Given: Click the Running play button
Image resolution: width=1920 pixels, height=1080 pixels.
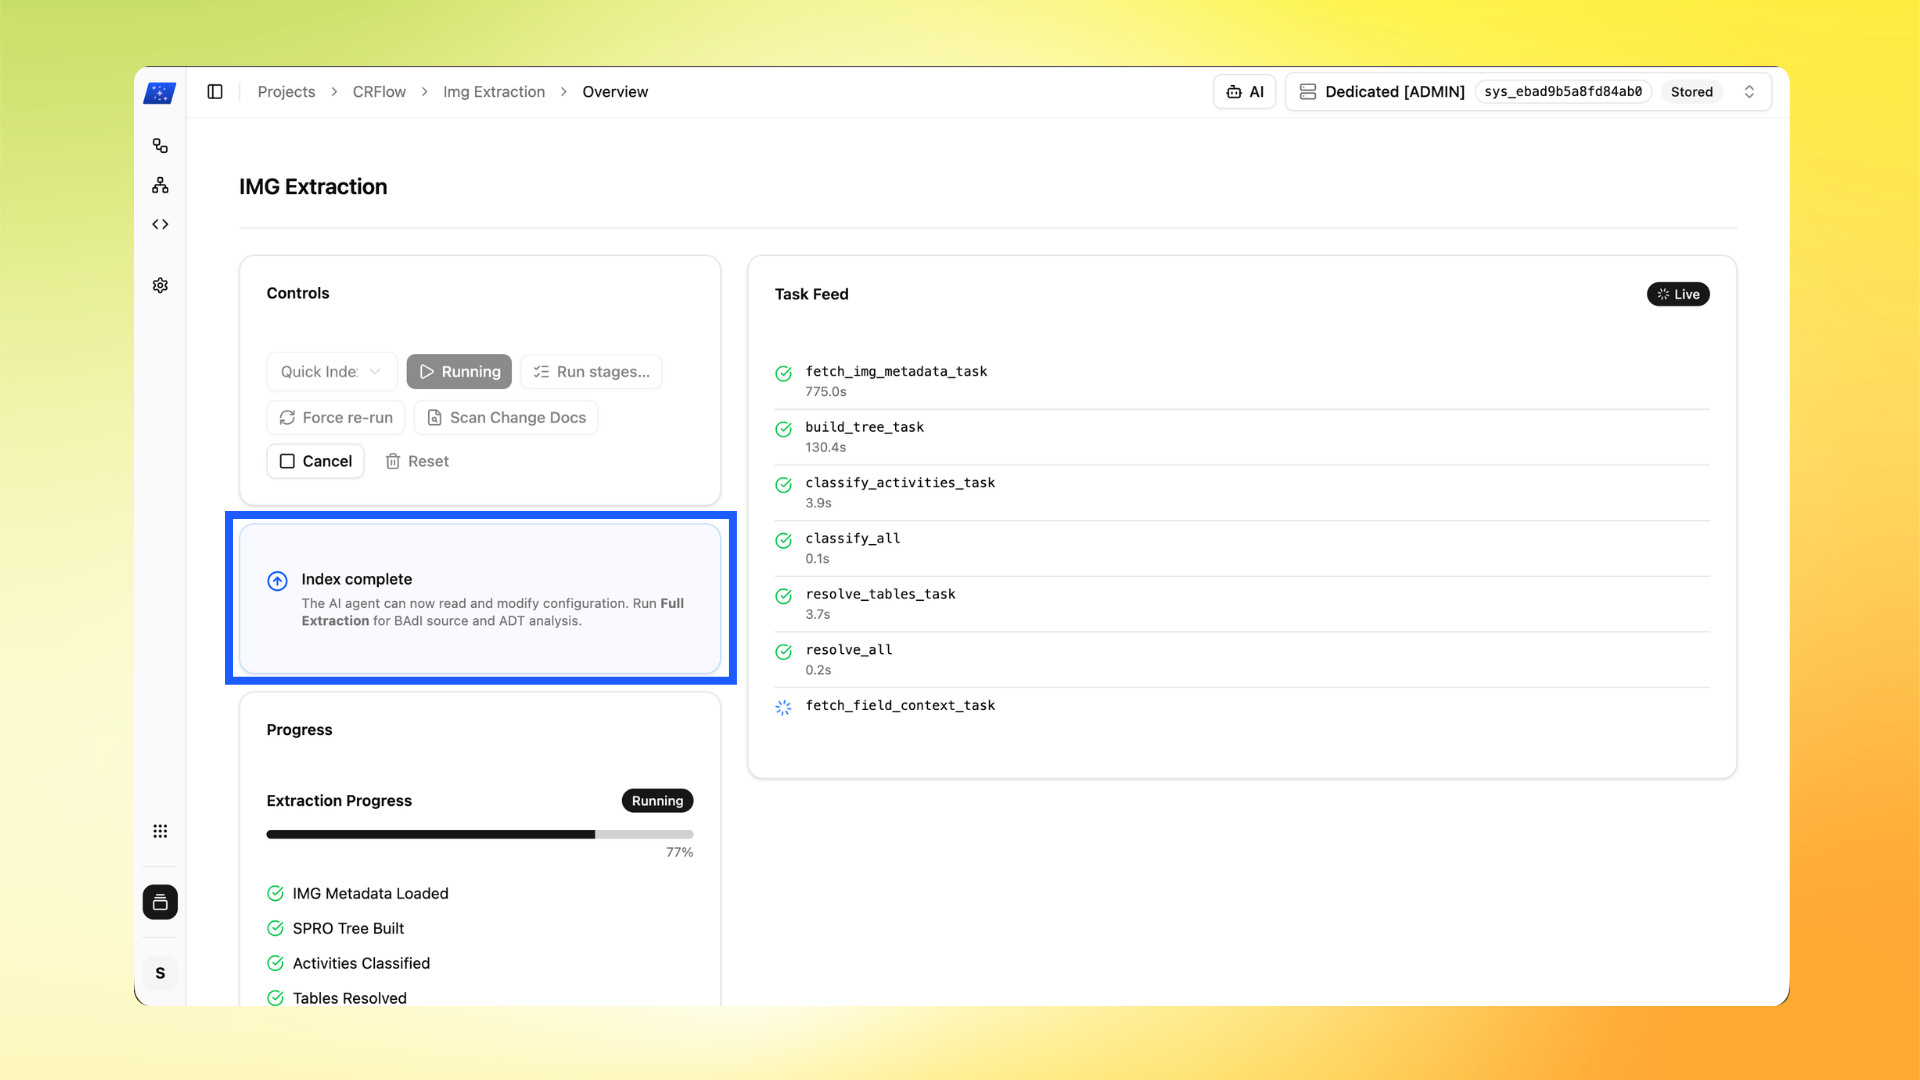Looking at the screenshot, I should [459, 371].
